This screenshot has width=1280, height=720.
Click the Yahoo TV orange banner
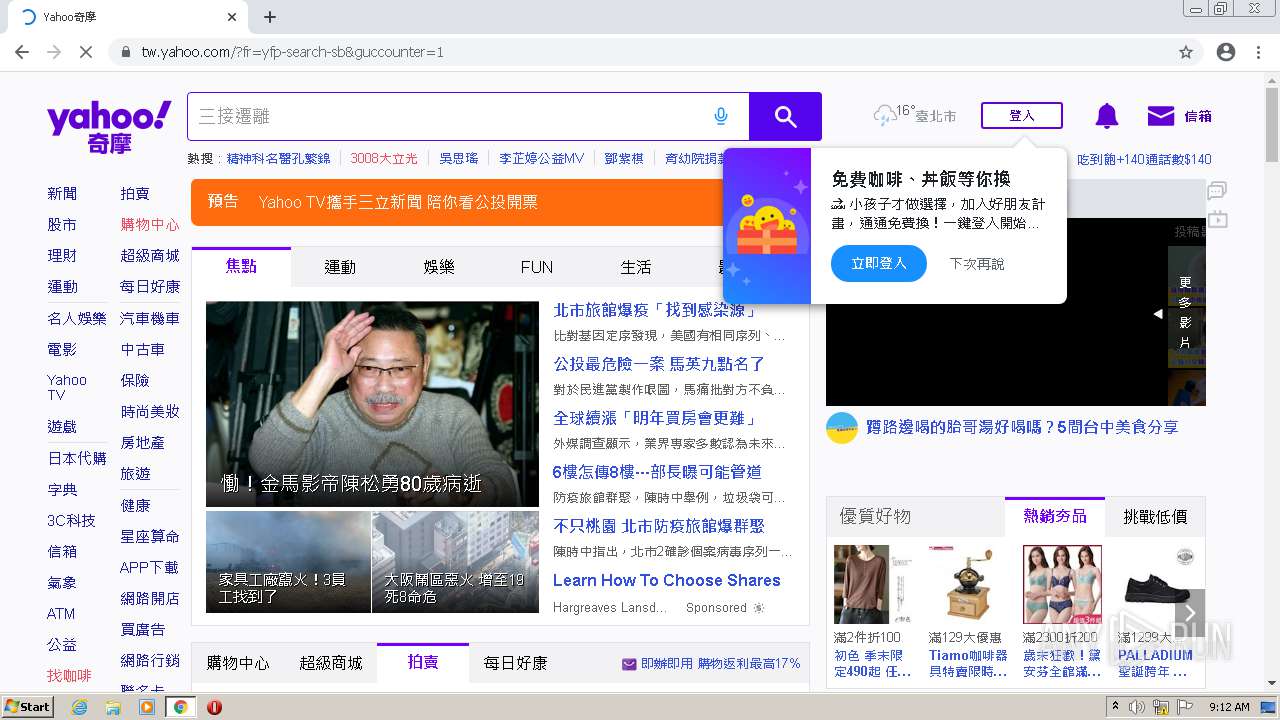457,202
